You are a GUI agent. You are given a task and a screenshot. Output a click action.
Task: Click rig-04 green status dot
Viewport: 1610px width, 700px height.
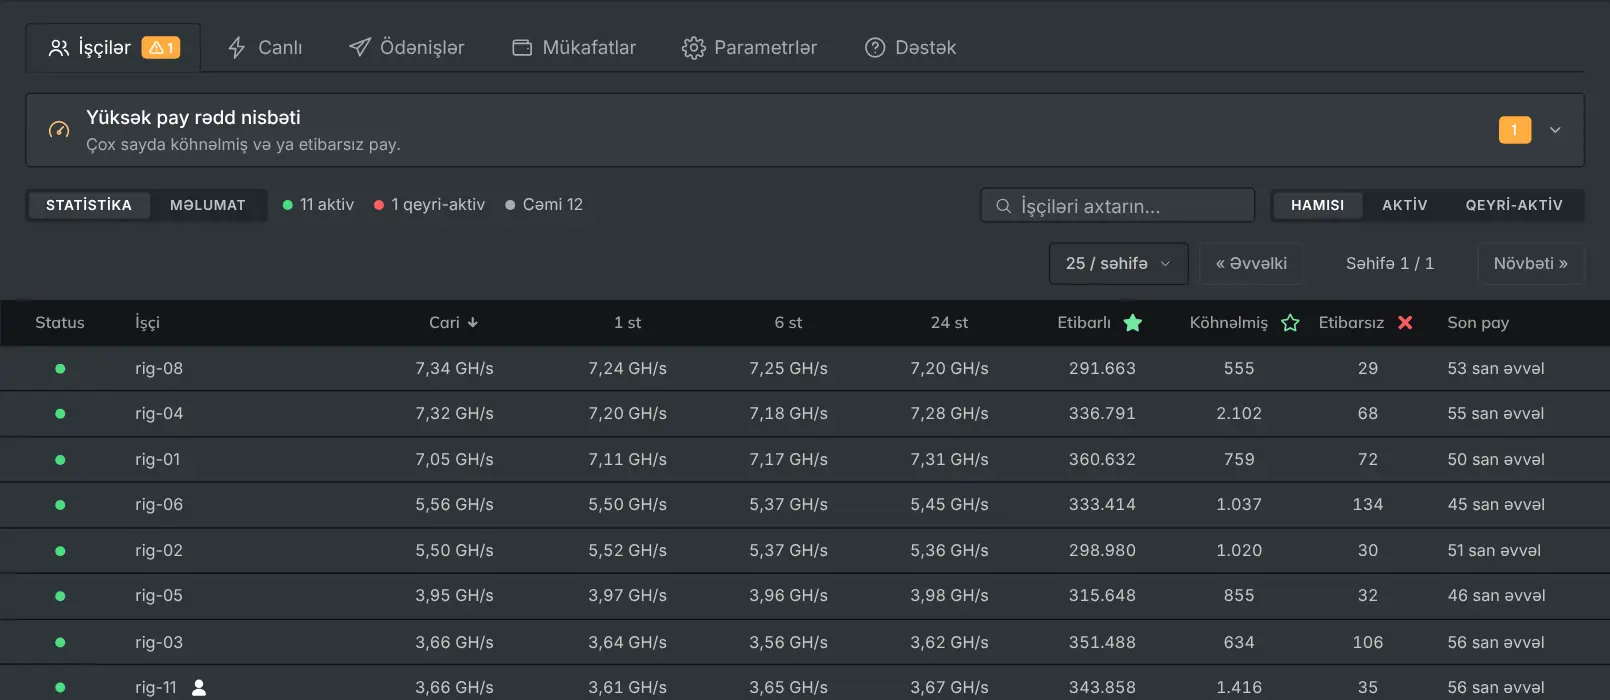tap(60, 414)
